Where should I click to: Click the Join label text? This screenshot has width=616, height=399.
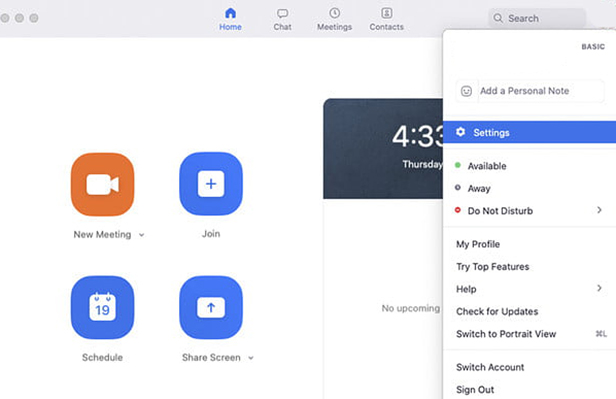(211, 234)
